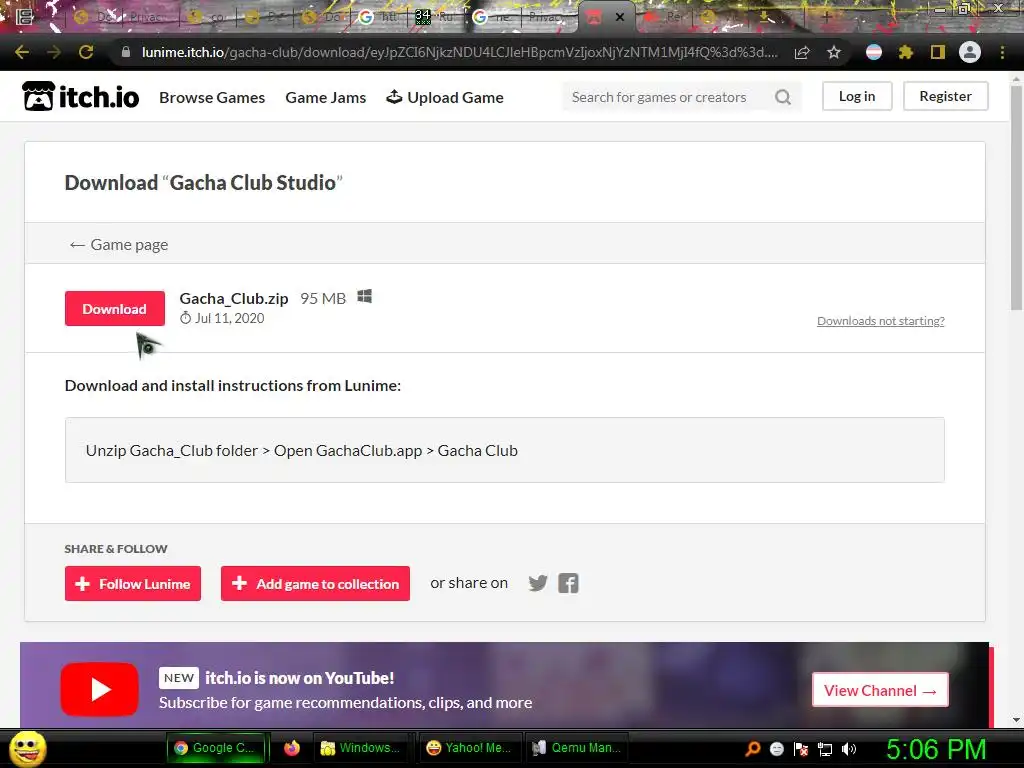The width and height of the screenshot is (1024, 768).
Task: Click the tab search icon at top-left
Action: [x=24, y=16]
